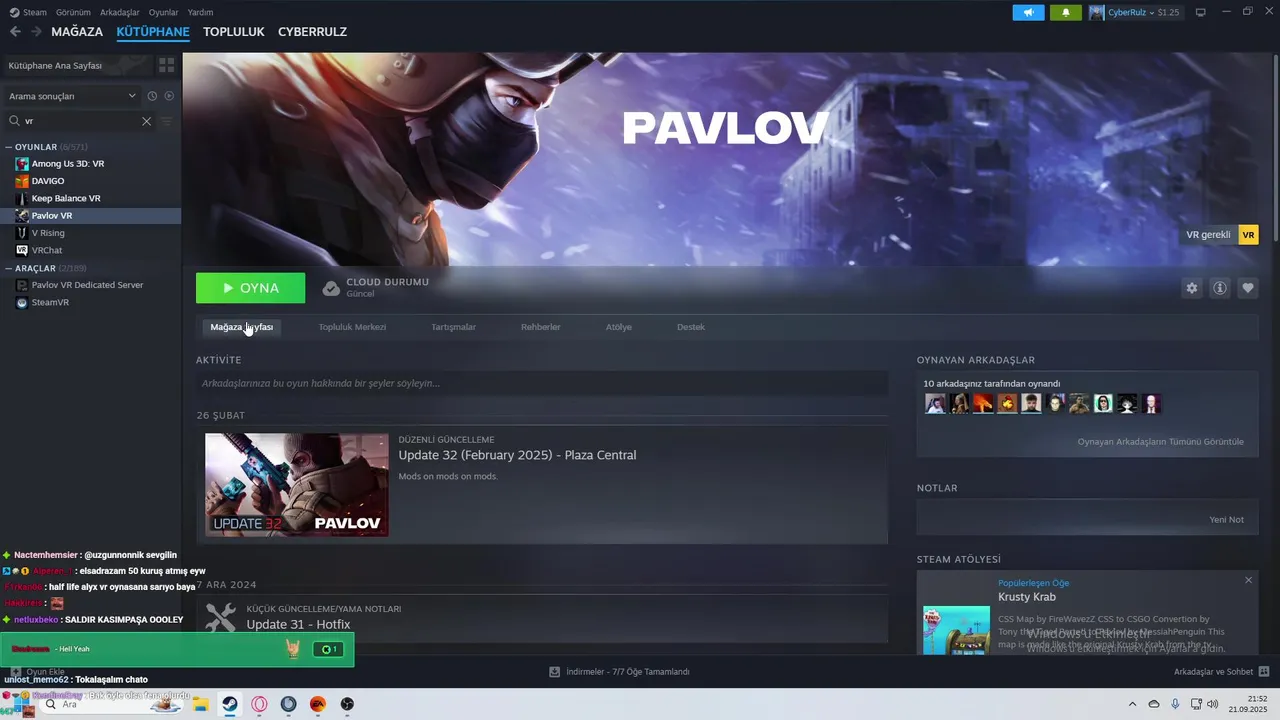1280x720 pixels.
Task: Select Pavlov VR Dedicated Server tool
Action: tap(90, 285)
